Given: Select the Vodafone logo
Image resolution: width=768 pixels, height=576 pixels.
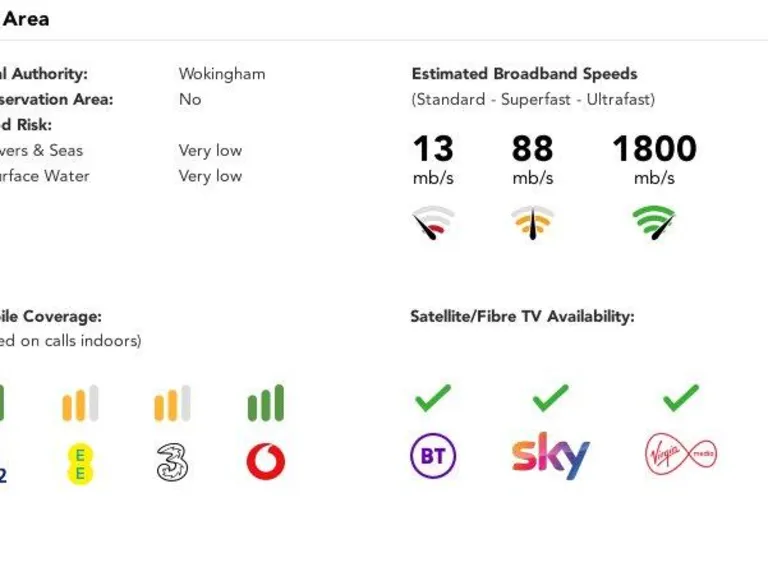Looking at the screenshot, I should 265,461.
